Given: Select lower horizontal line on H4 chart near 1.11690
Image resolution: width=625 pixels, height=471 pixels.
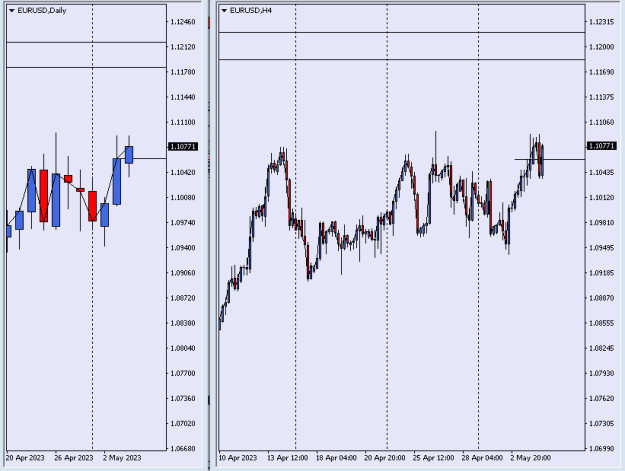Looking at the screenshot, I should [402, 60].
